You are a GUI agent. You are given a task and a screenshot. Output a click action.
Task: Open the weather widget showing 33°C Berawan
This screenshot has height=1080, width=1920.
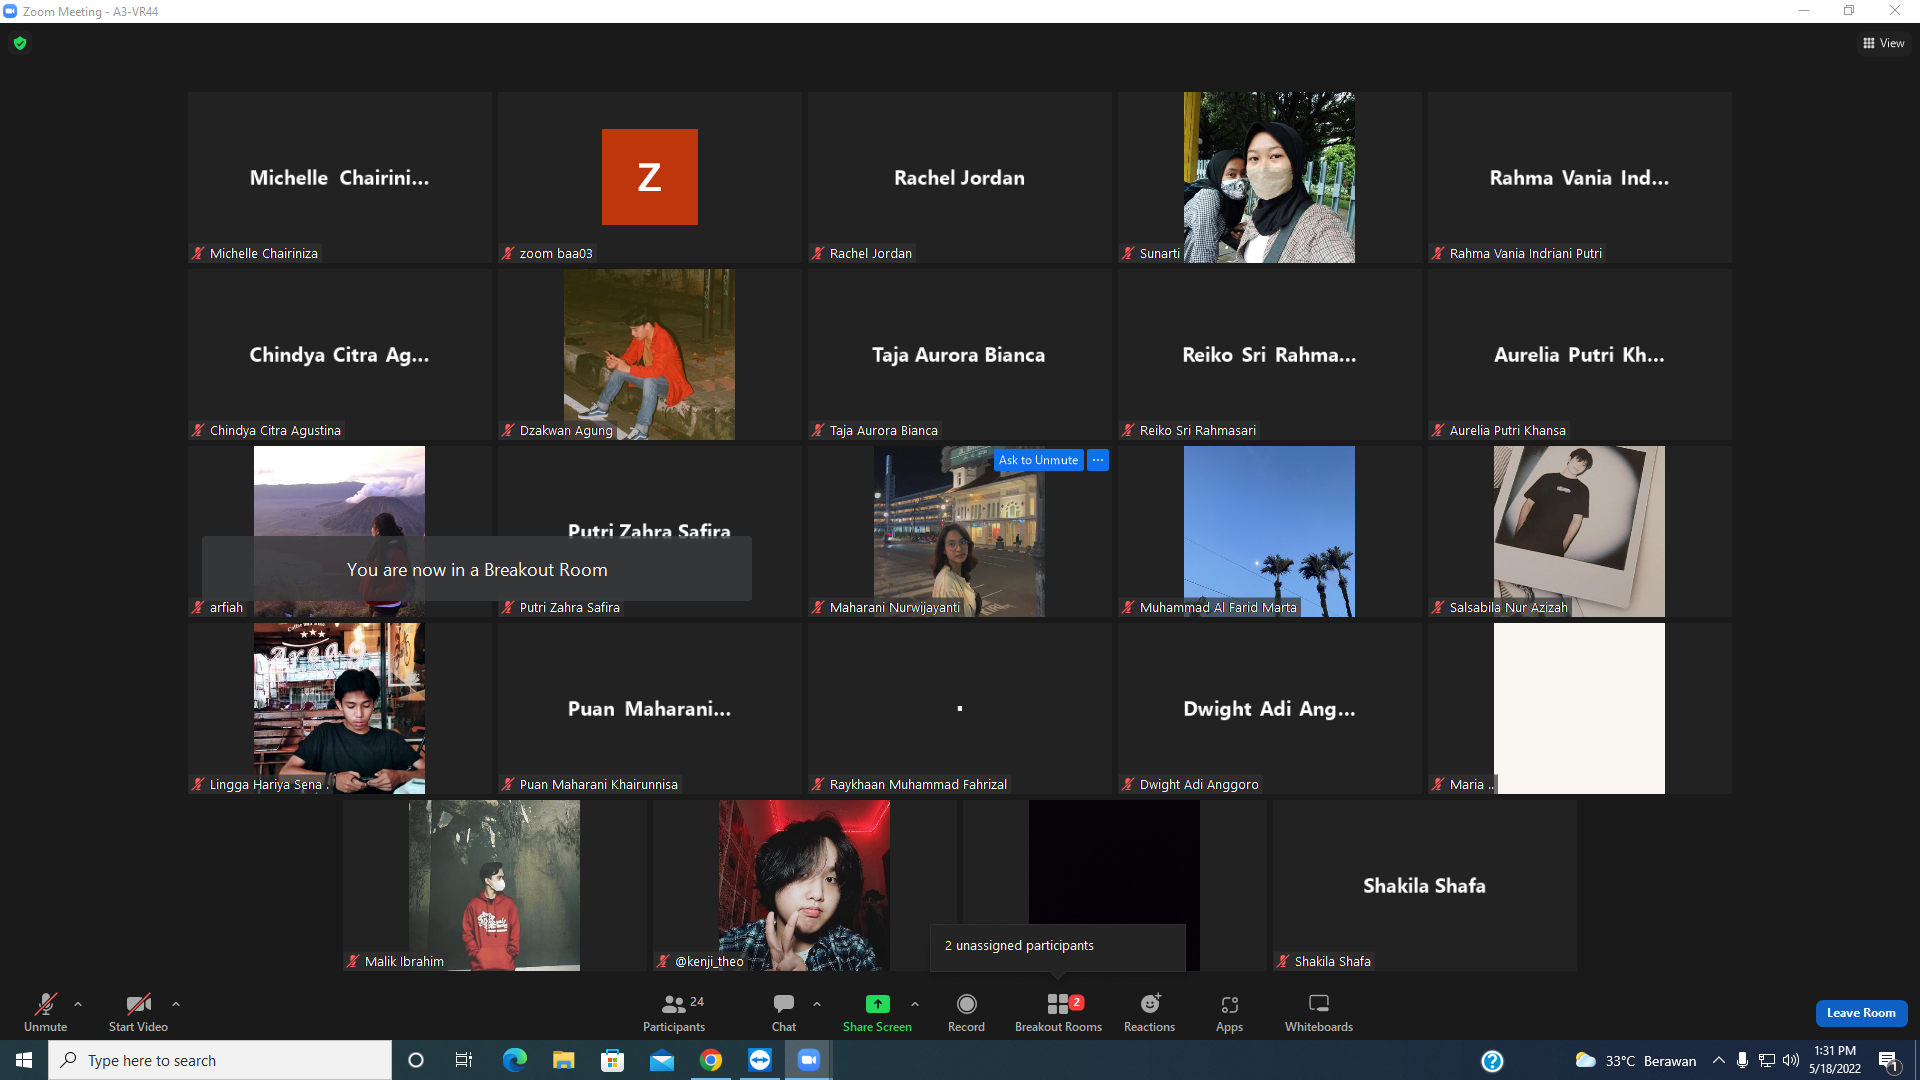point(1636,1061)
